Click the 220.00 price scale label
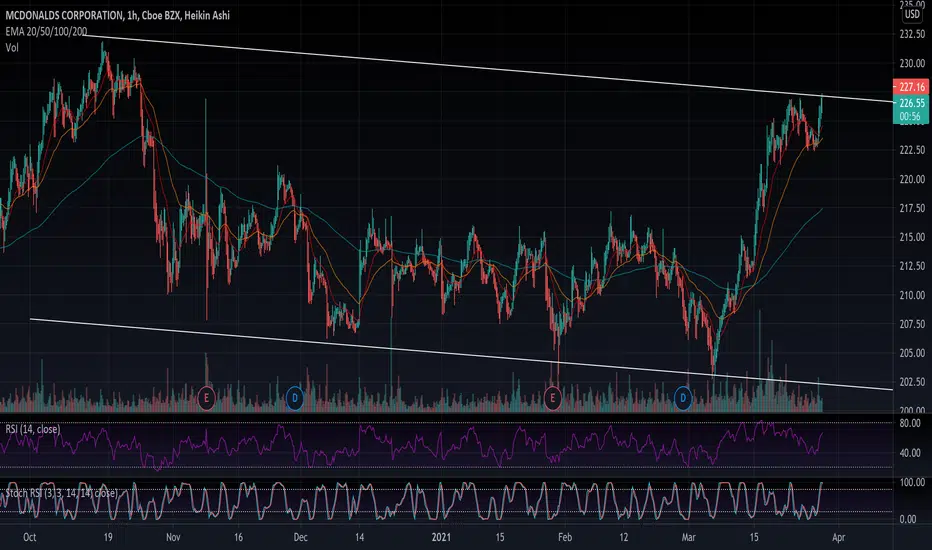 tap(912, 179)
